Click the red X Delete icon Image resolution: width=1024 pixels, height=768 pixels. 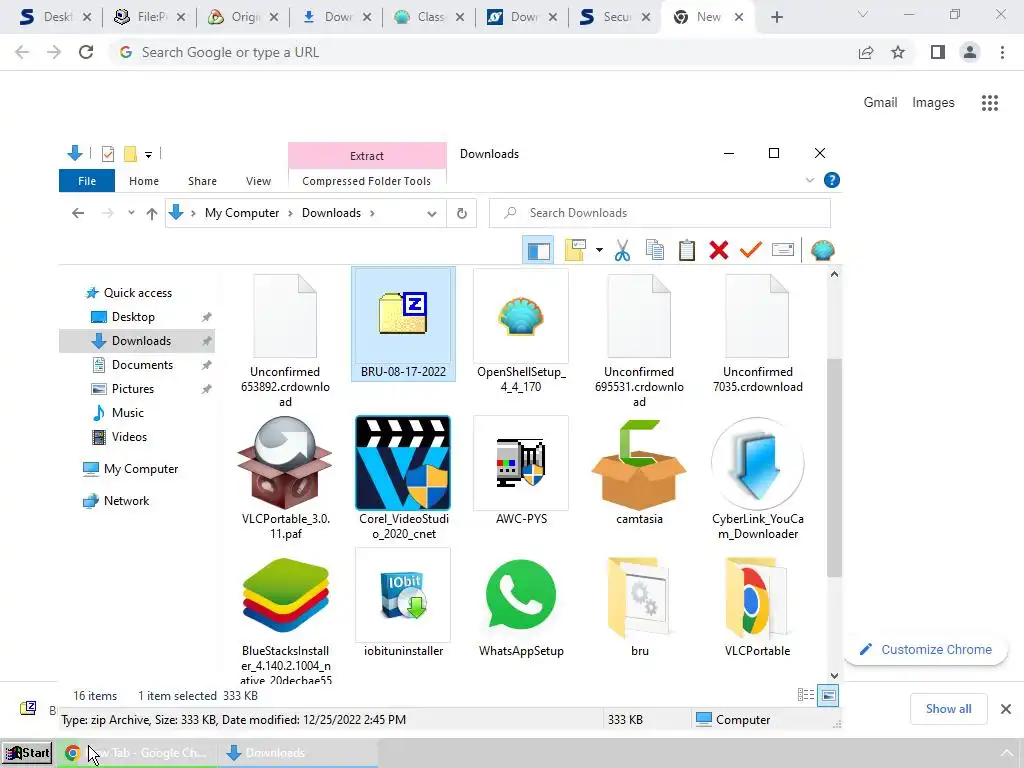tap(718, 250)
